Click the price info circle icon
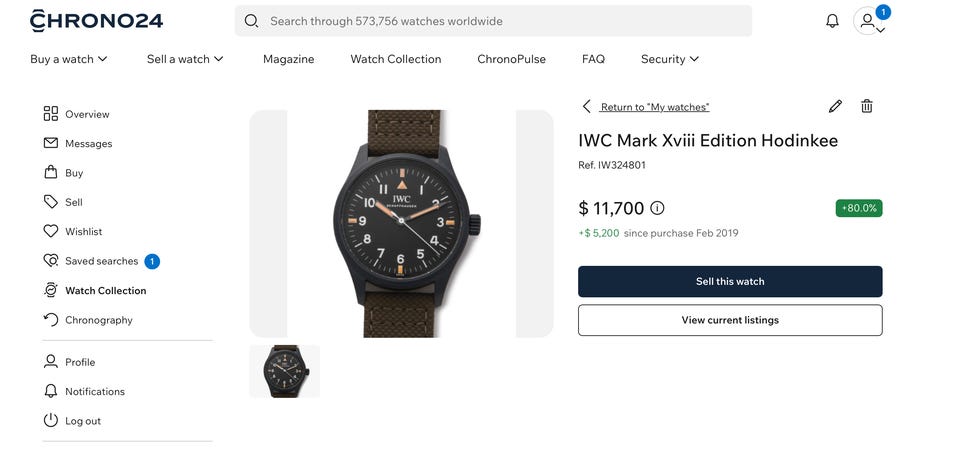The image size is (960, 453). click(x=657, y=208)
